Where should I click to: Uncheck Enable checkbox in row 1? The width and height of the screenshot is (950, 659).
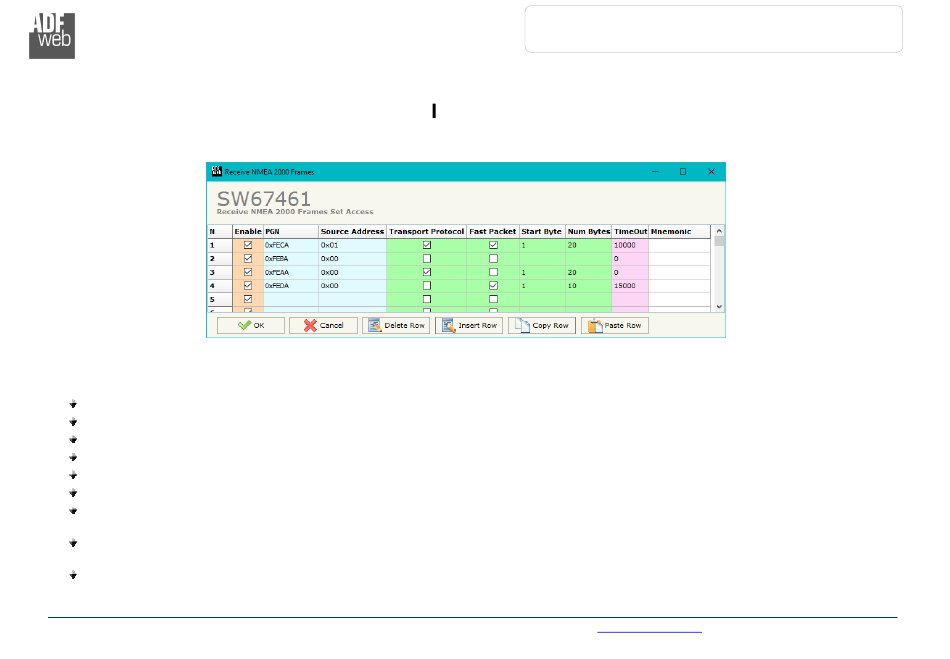(248, 245)
